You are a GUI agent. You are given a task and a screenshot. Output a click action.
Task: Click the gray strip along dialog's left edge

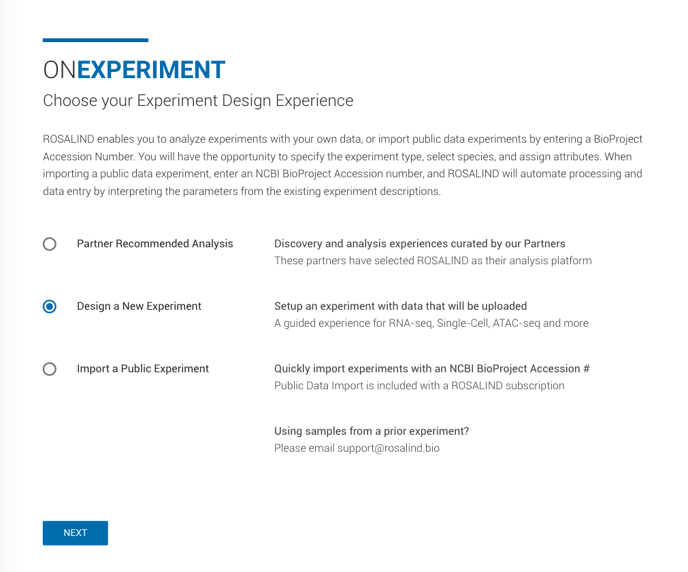pyautogui.click(x=4, y=286)
